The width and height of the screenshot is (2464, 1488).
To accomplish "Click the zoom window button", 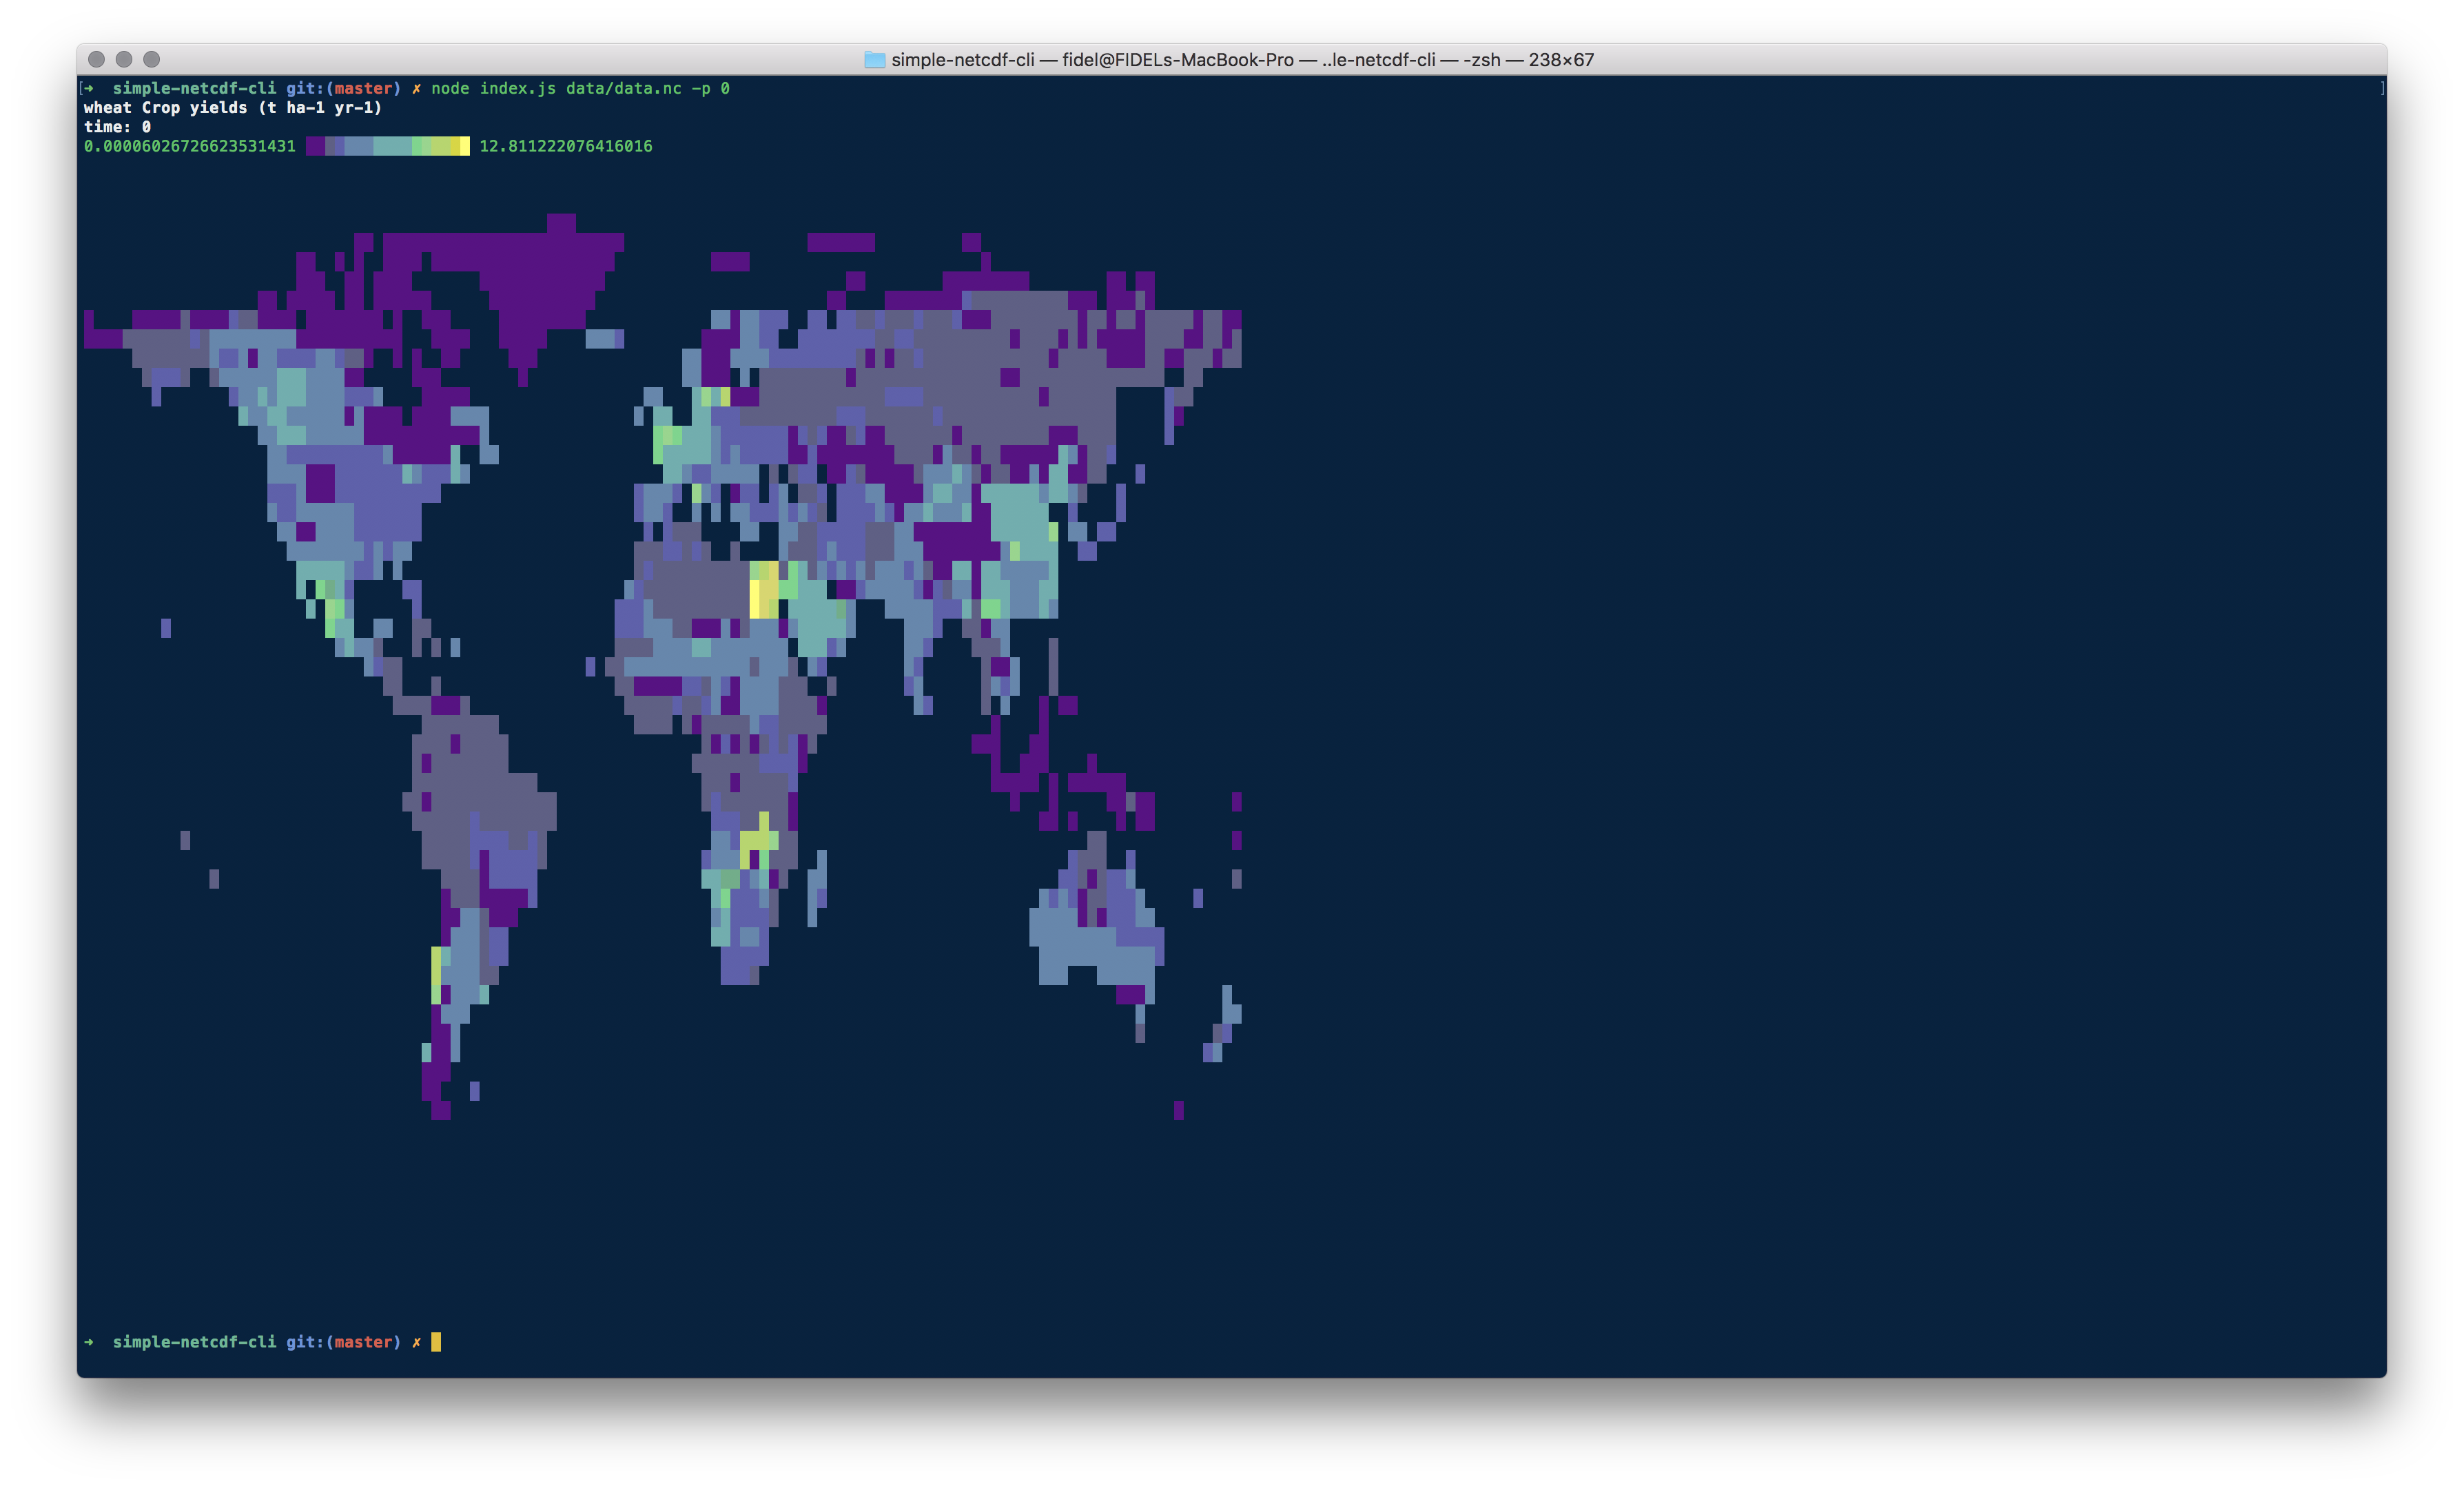I will tap(151, 60).
